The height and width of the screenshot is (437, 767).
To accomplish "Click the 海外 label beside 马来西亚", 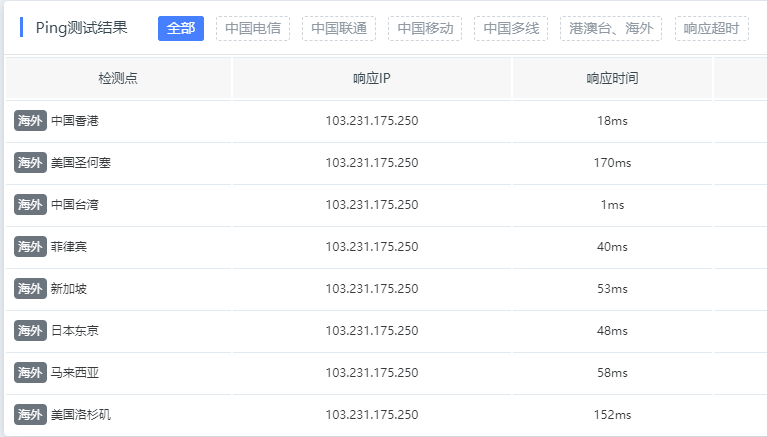I will [30, 373].
